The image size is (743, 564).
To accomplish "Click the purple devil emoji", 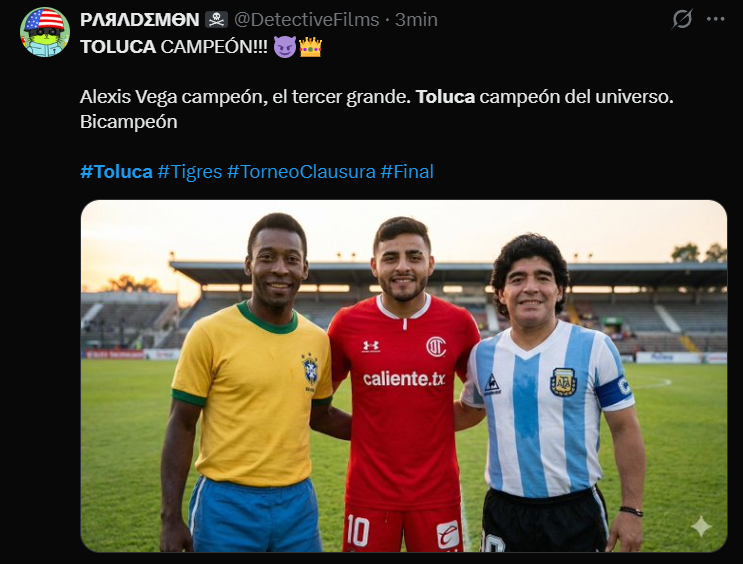I will pyautogui.click(x=285, y=47).
